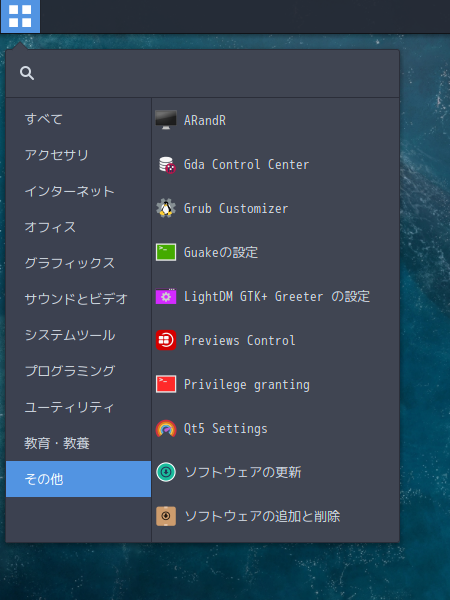Screen dimensions: 450x600
Task: Click the red Privilege granting terminal icon
Action: [166, 384]
